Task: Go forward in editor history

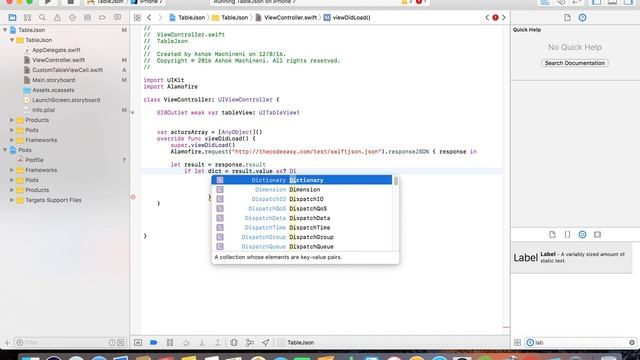Action: pos(160,18)
